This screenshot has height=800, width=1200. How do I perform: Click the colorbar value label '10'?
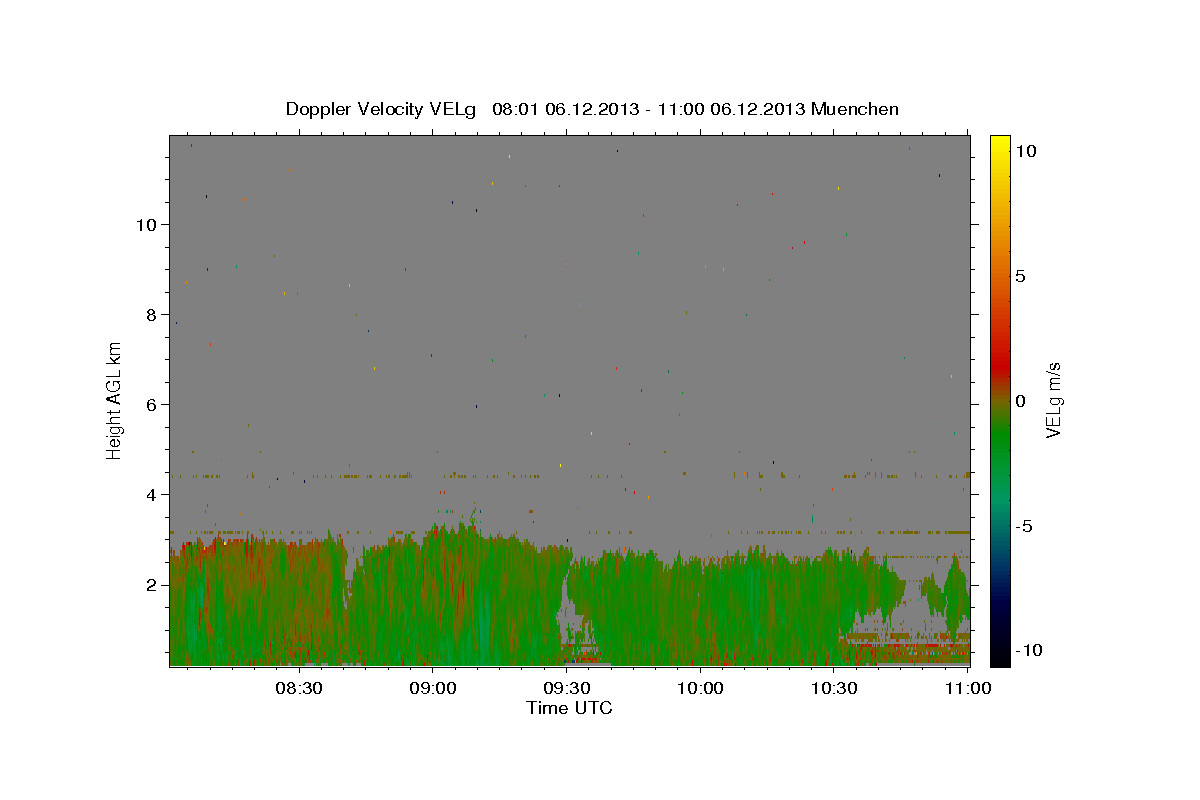1026,150
